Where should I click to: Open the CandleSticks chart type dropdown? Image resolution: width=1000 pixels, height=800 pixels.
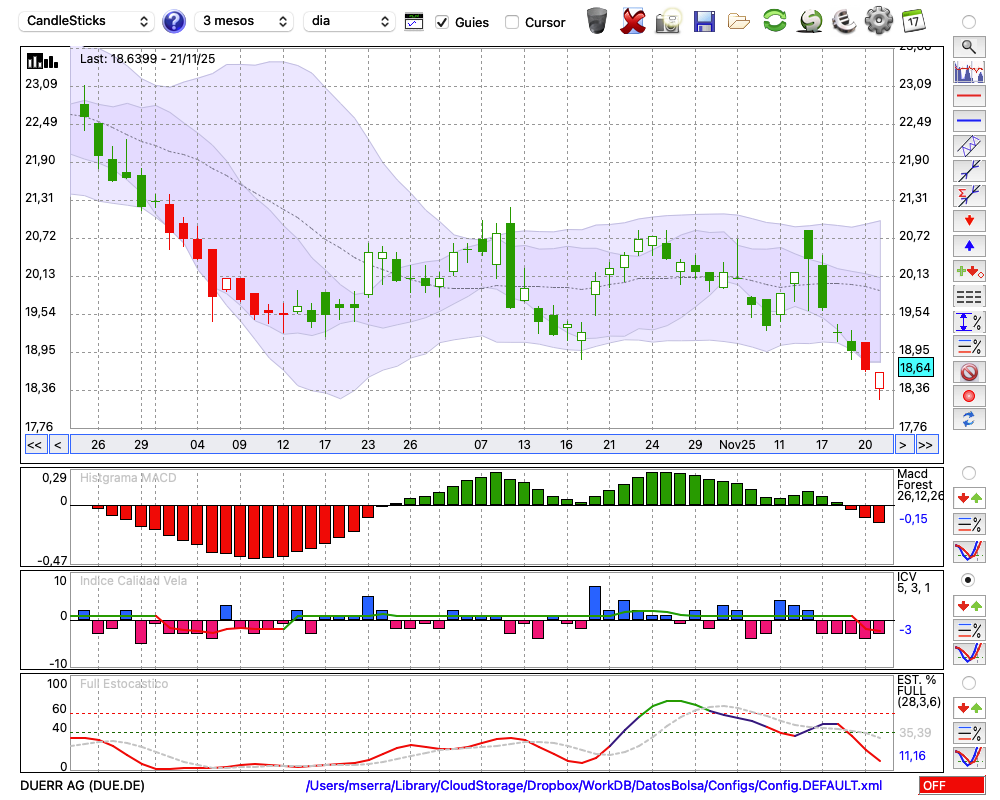(88, 21)
